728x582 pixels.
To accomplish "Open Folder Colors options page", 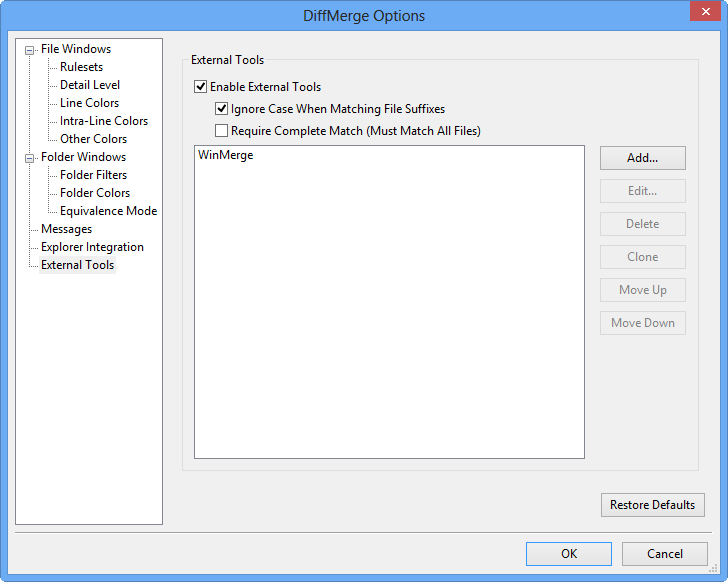I will pyautogui.click(x=94, y=193).
